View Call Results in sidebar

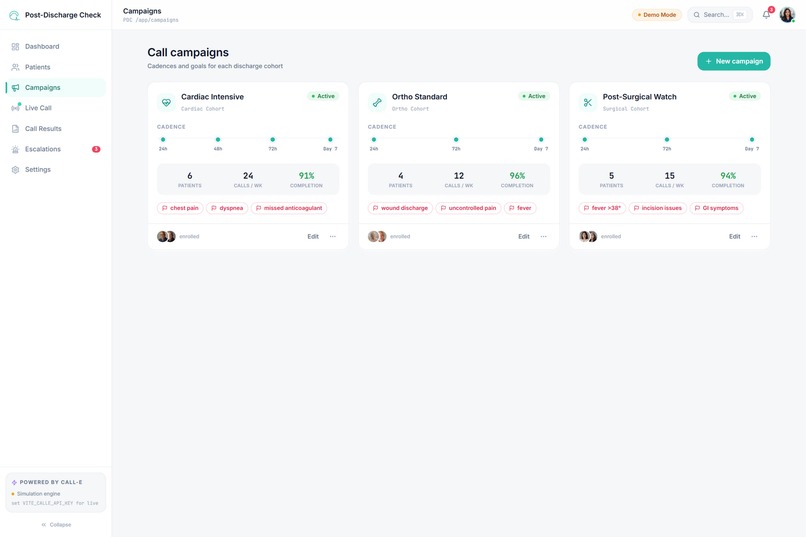tap(56, 128)
